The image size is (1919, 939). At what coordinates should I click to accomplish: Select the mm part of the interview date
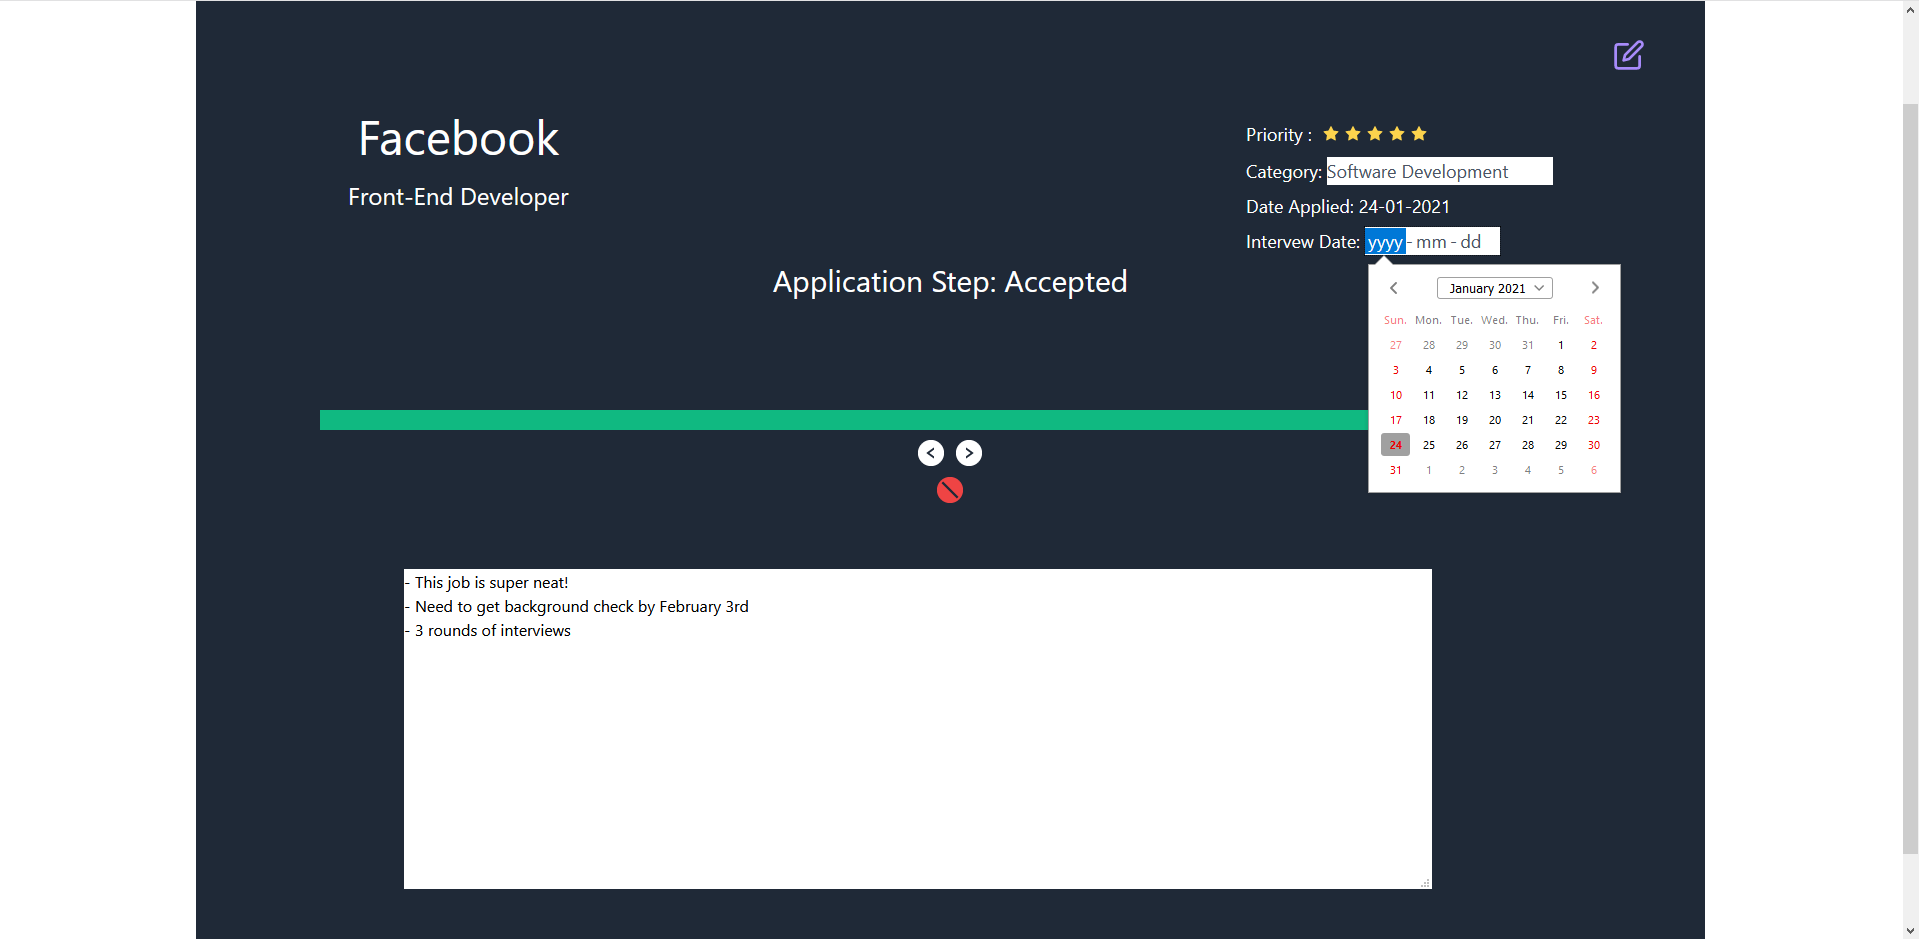(x=1431, y=242)
